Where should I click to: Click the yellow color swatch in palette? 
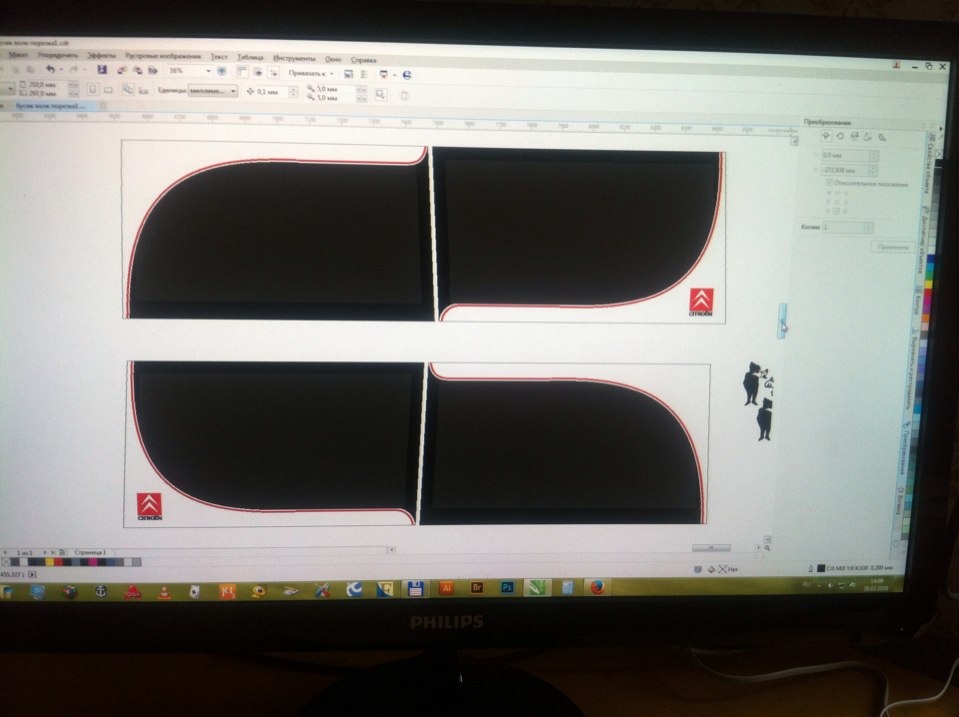click(x=50, y=562)
